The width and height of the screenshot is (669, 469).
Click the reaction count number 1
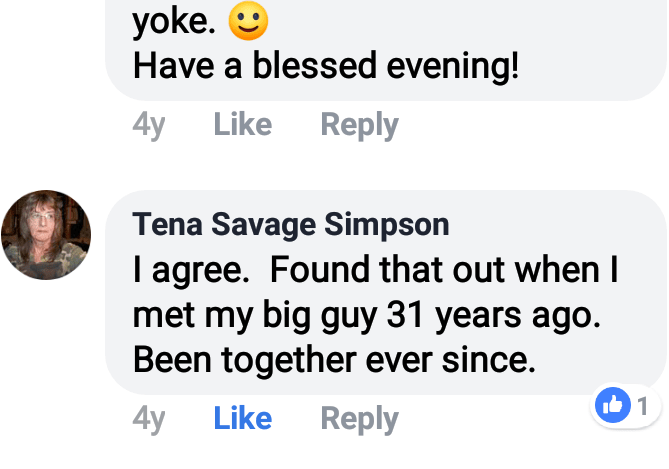642,406
